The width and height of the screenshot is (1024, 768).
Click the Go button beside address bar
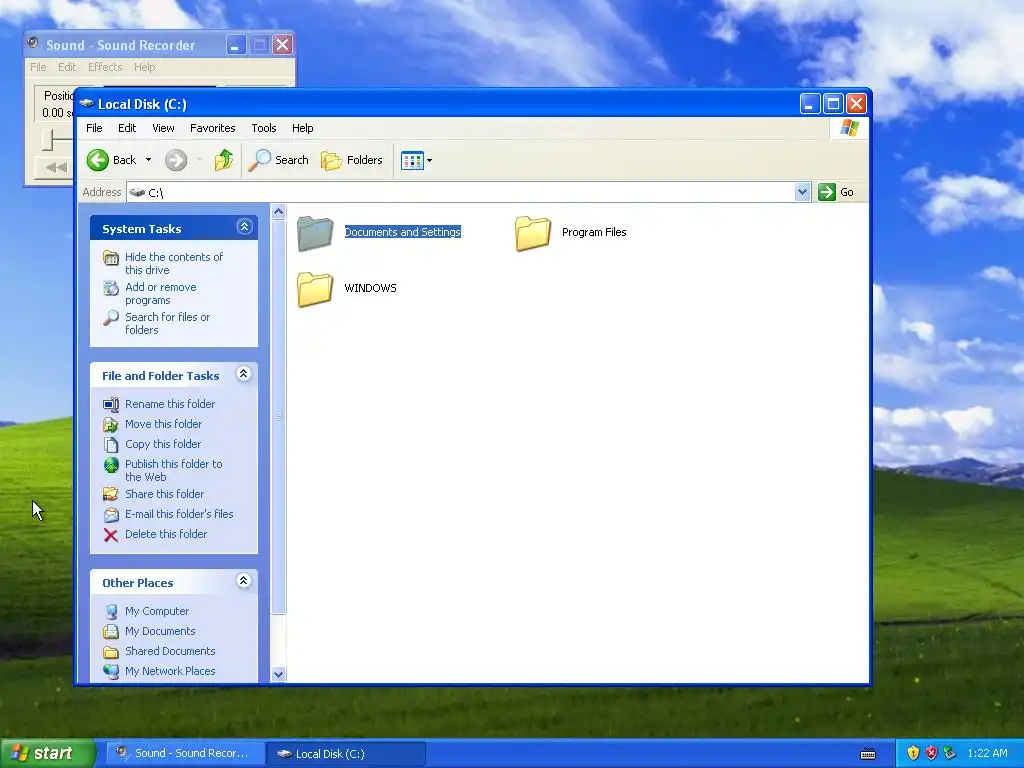pos(836,192)
